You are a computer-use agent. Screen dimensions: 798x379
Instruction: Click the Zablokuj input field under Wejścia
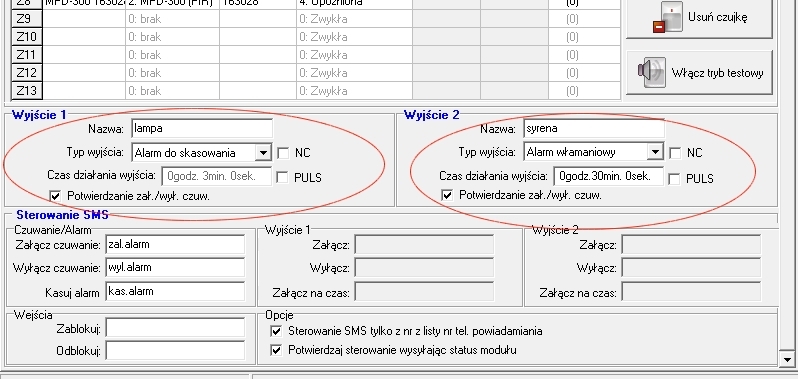(175, 329)
